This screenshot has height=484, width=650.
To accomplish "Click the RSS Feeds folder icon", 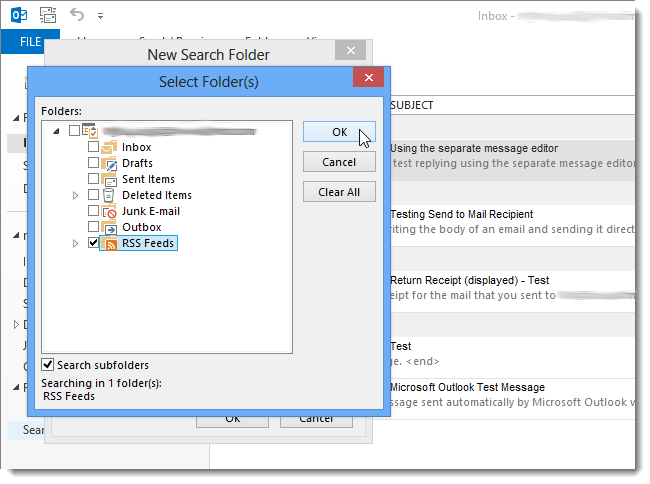I will 109,244.
